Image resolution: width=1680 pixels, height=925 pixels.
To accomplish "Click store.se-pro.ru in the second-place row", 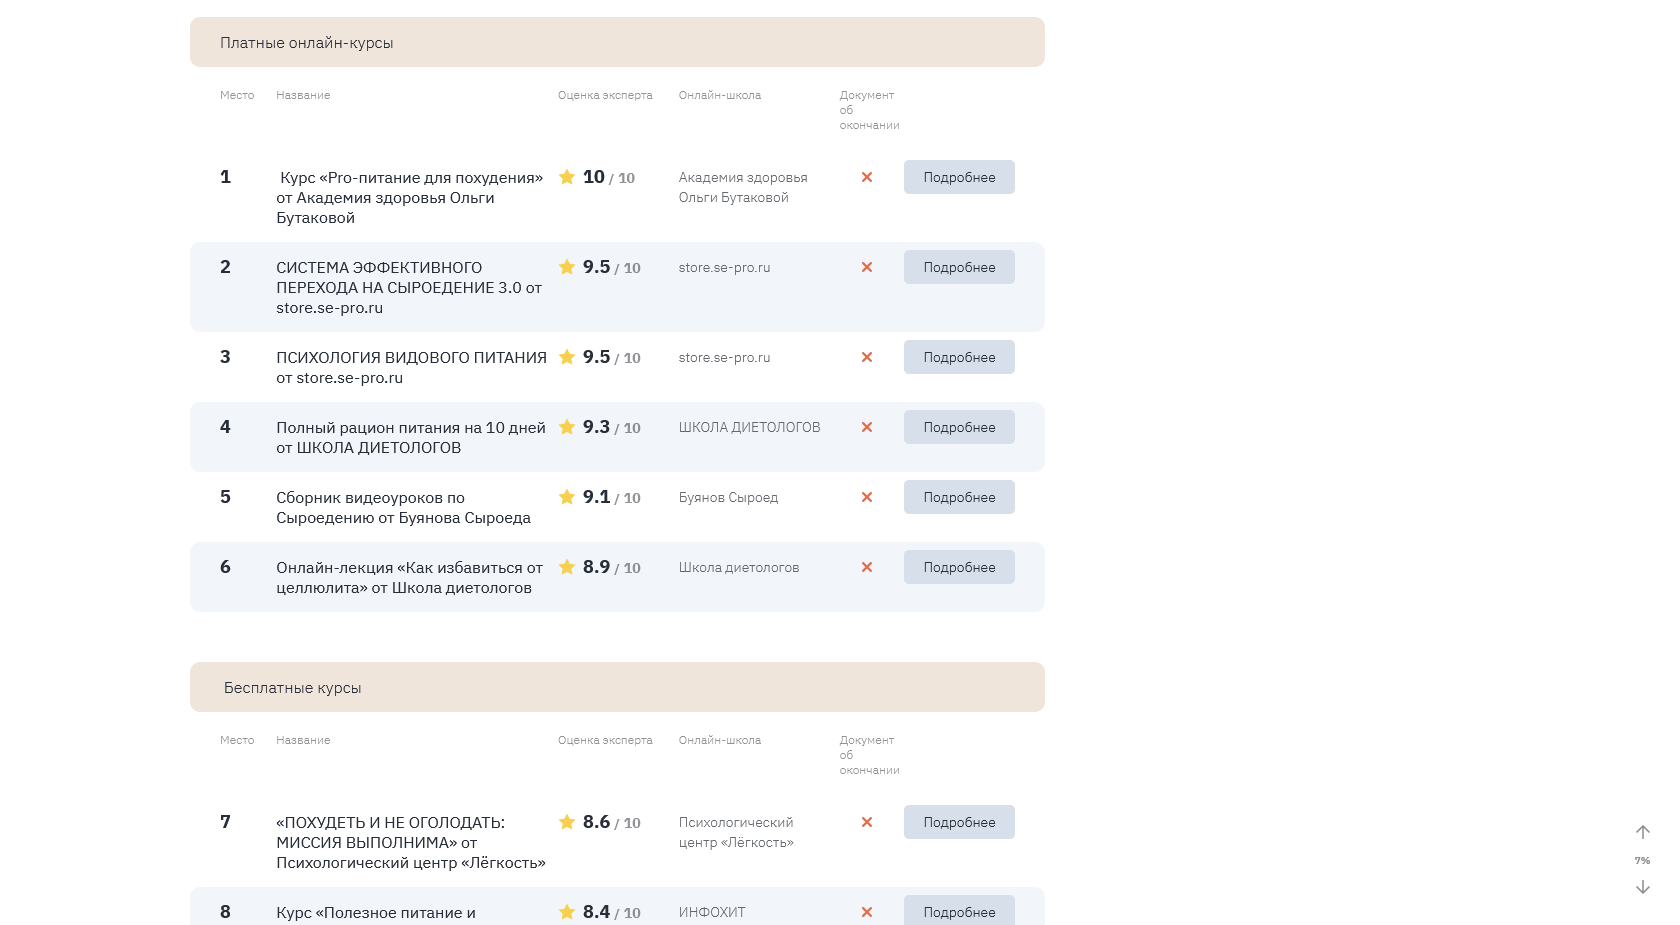I will [x=724, y=268].
